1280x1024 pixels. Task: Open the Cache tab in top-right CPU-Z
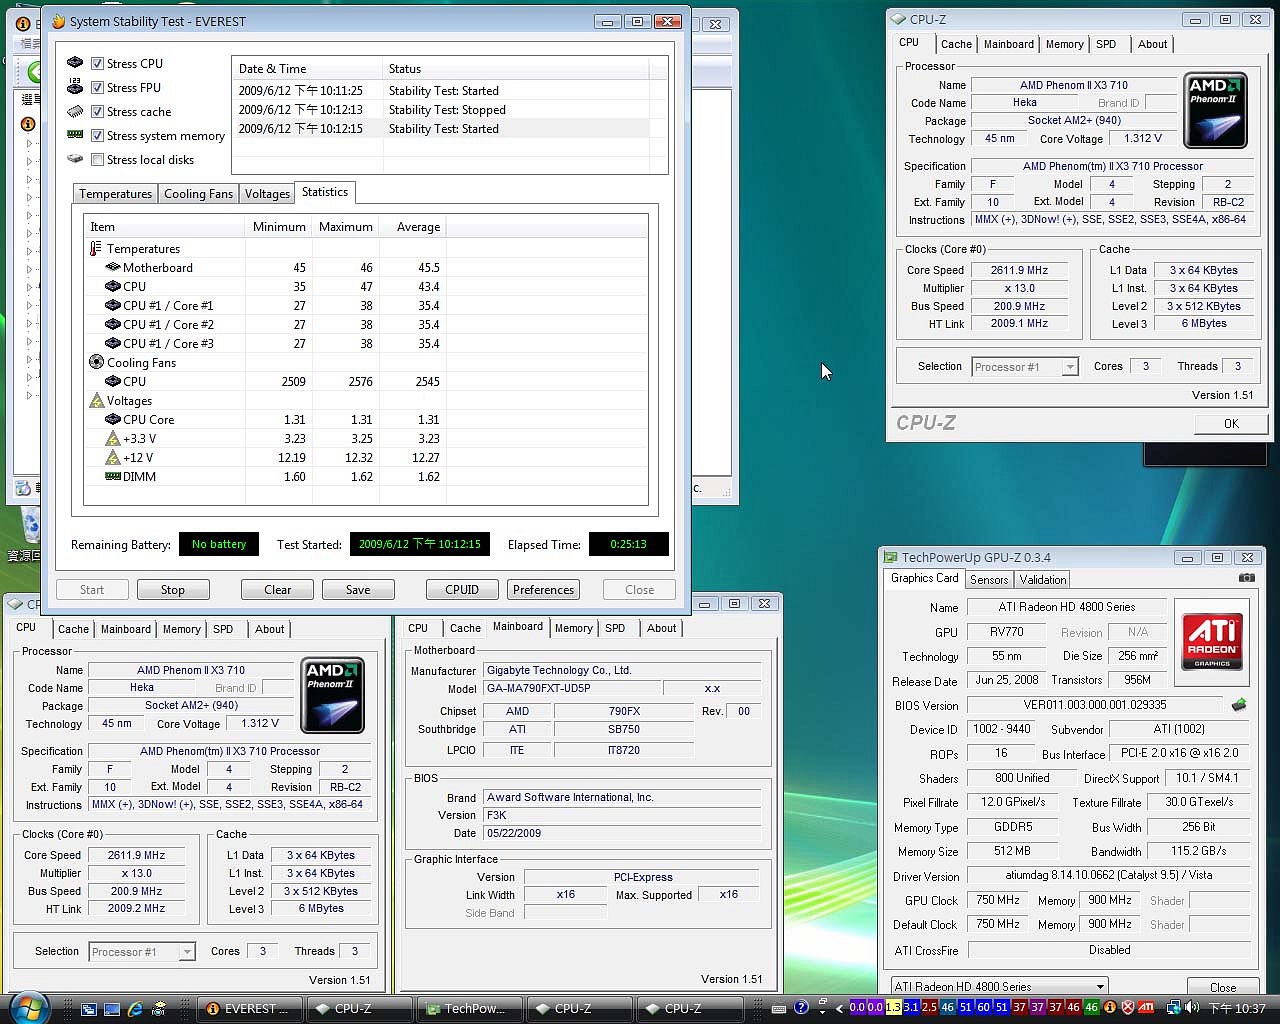point(956,44)
